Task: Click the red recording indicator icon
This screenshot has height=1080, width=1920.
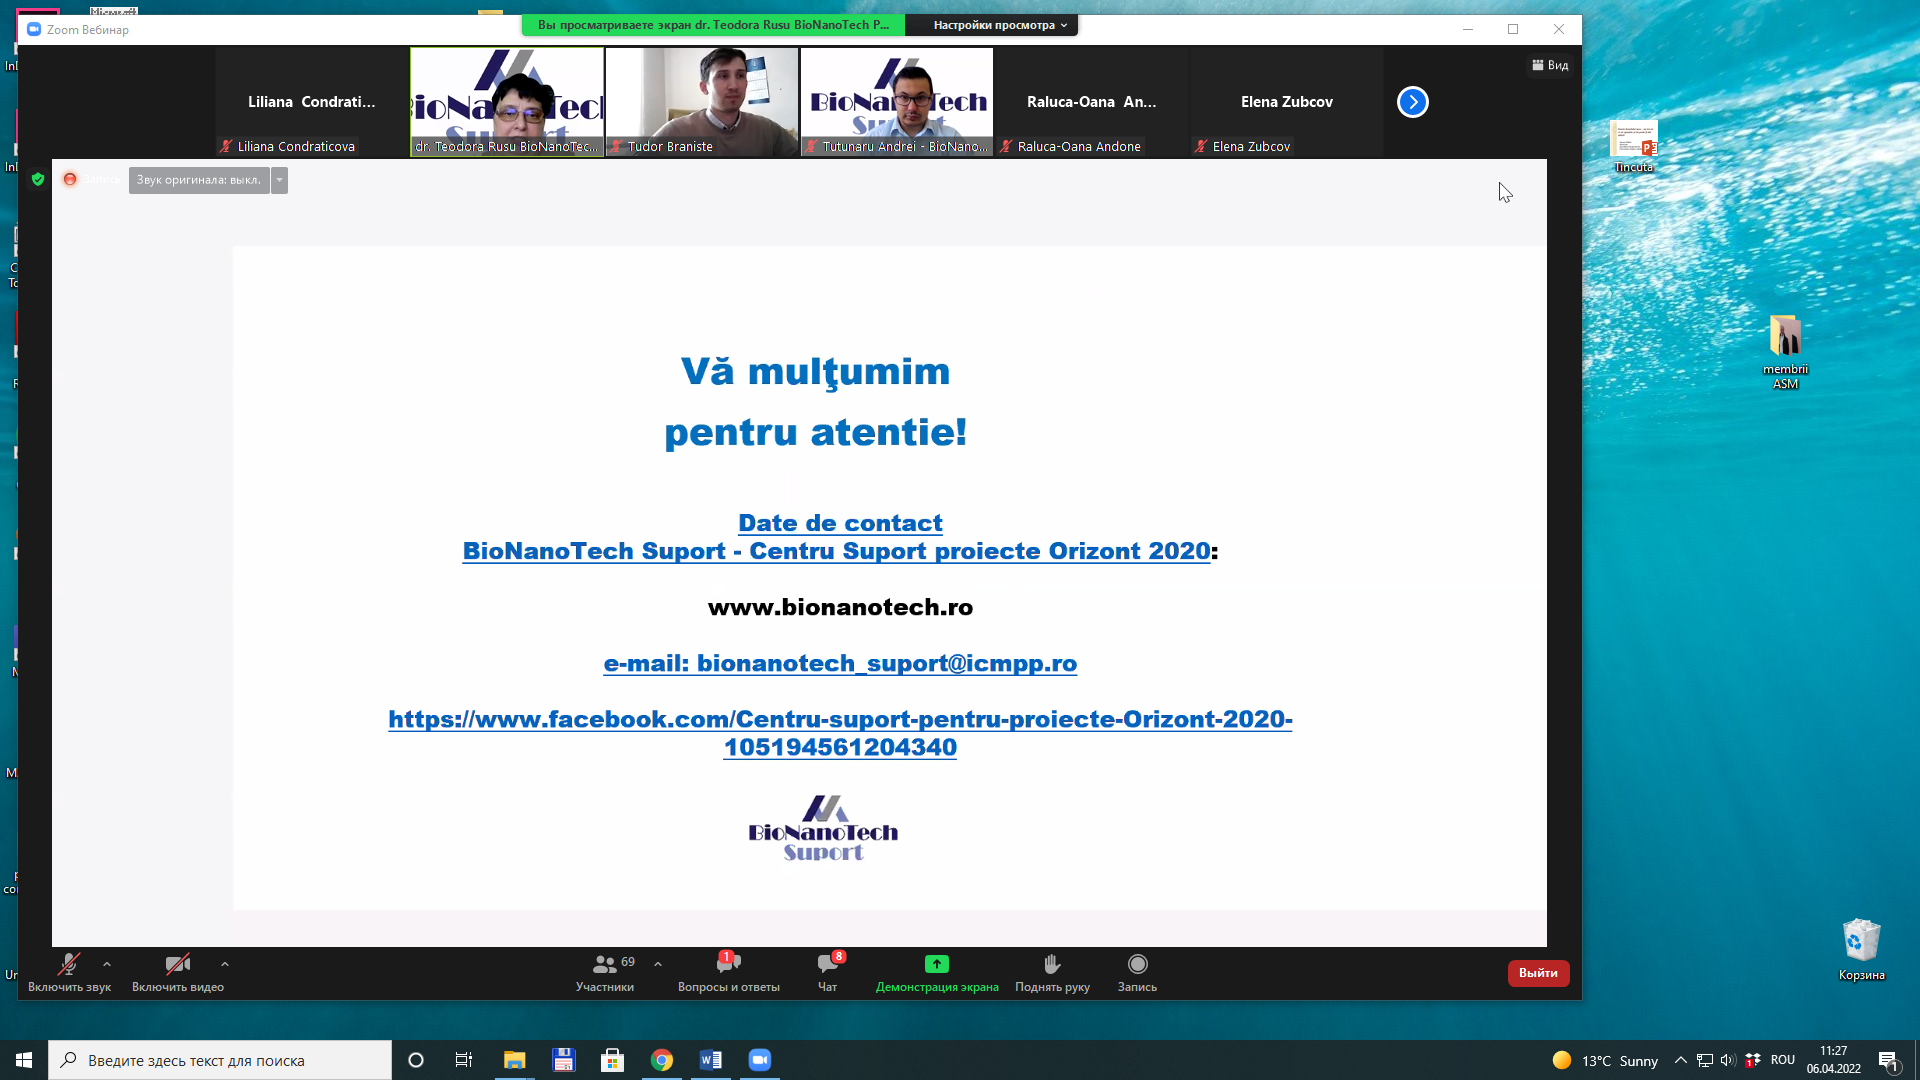Action: [x=70, y=179]
